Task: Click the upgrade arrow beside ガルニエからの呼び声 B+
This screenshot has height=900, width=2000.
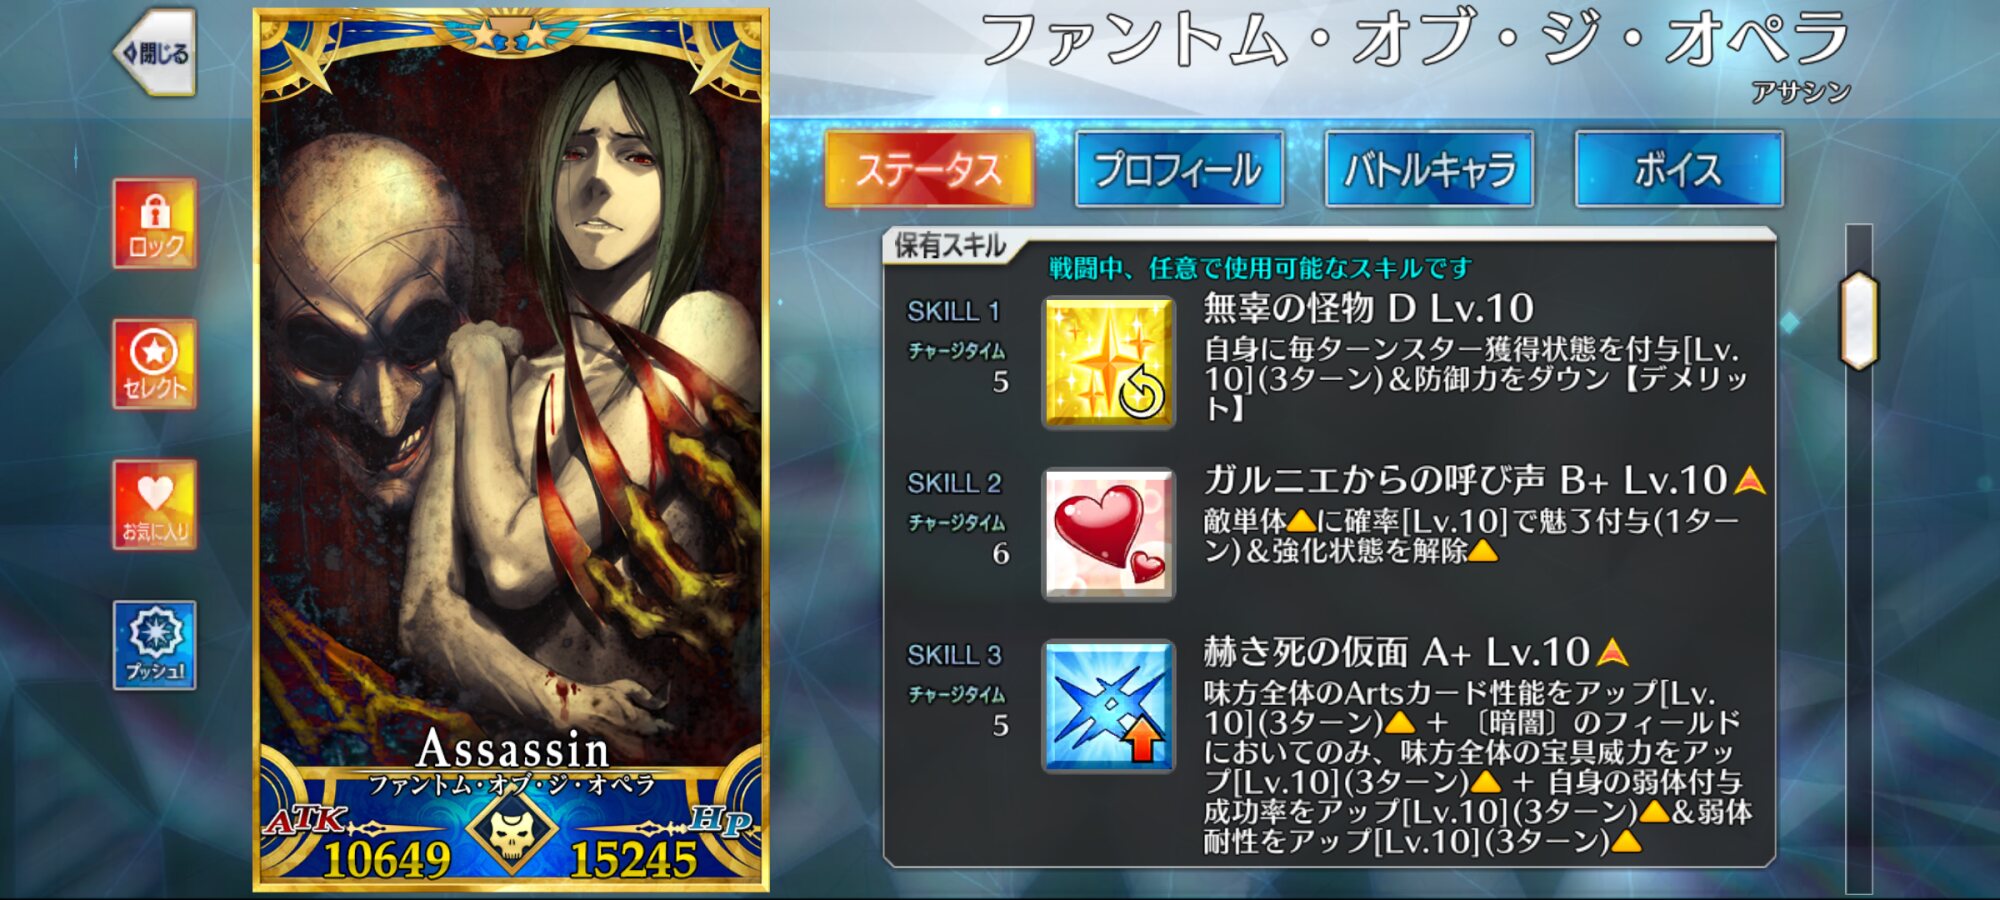Action: coord(1749,481)
